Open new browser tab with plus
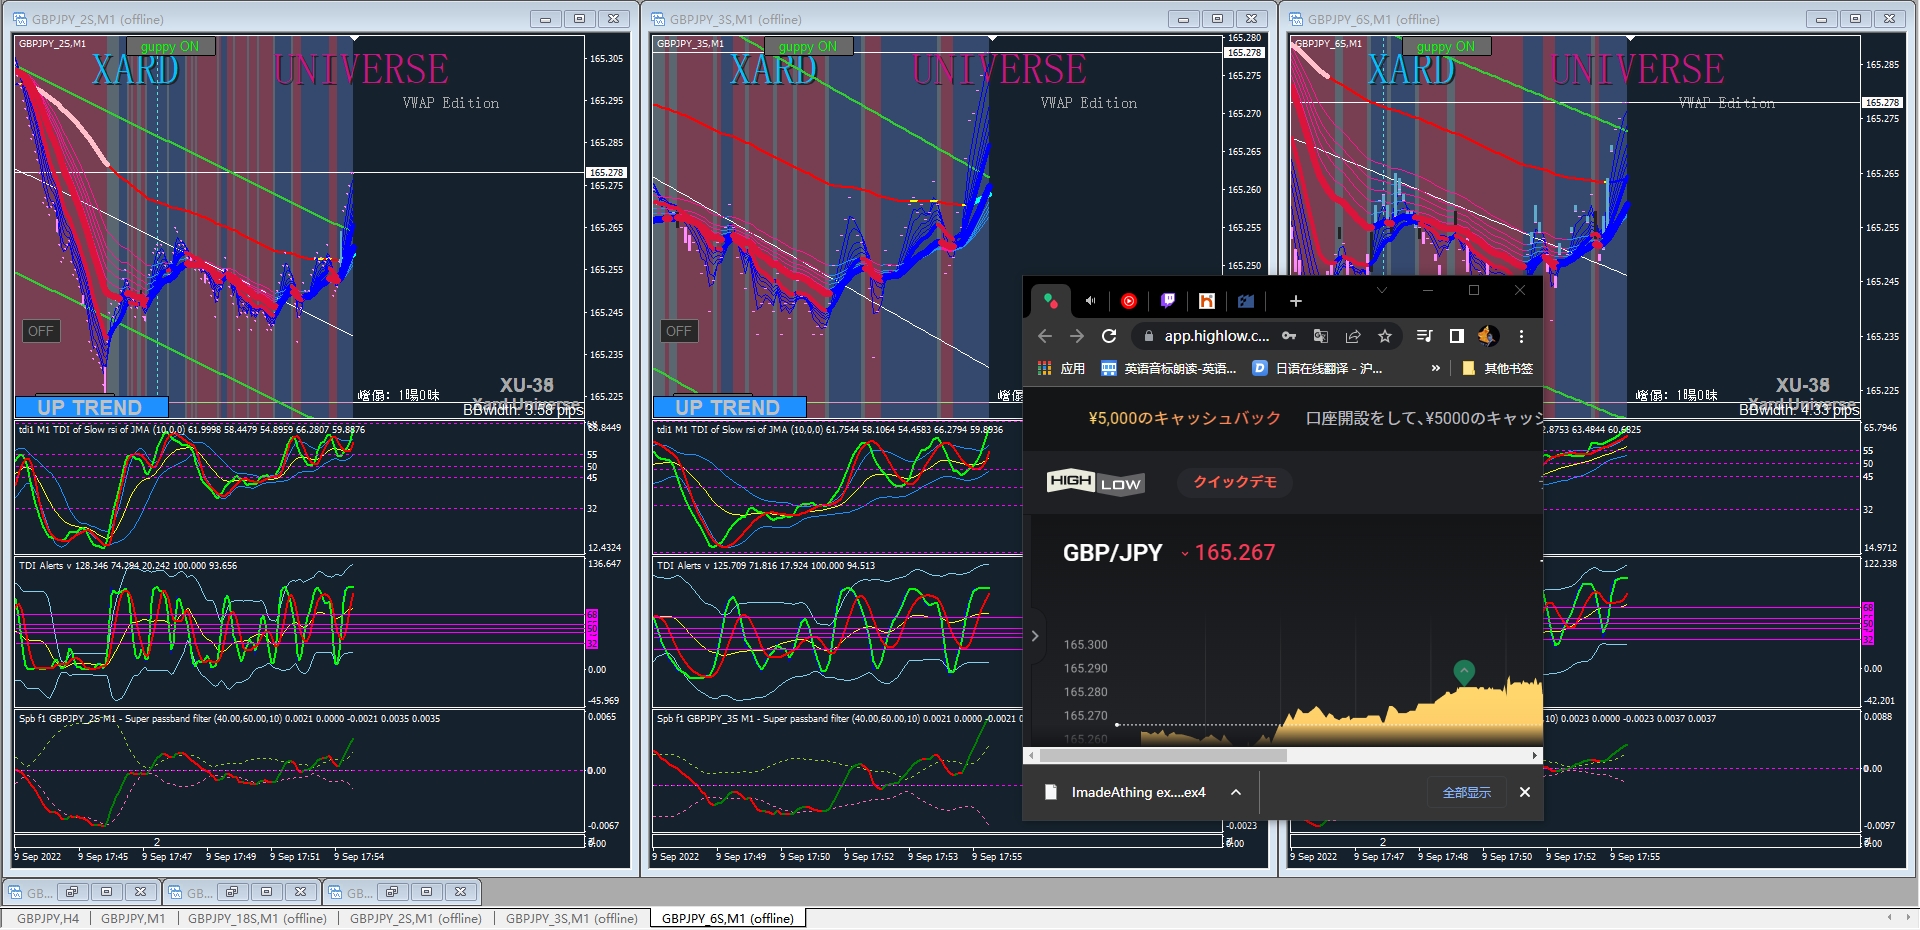Viewport: 1920px width, 930px height. coord(1295,301)
